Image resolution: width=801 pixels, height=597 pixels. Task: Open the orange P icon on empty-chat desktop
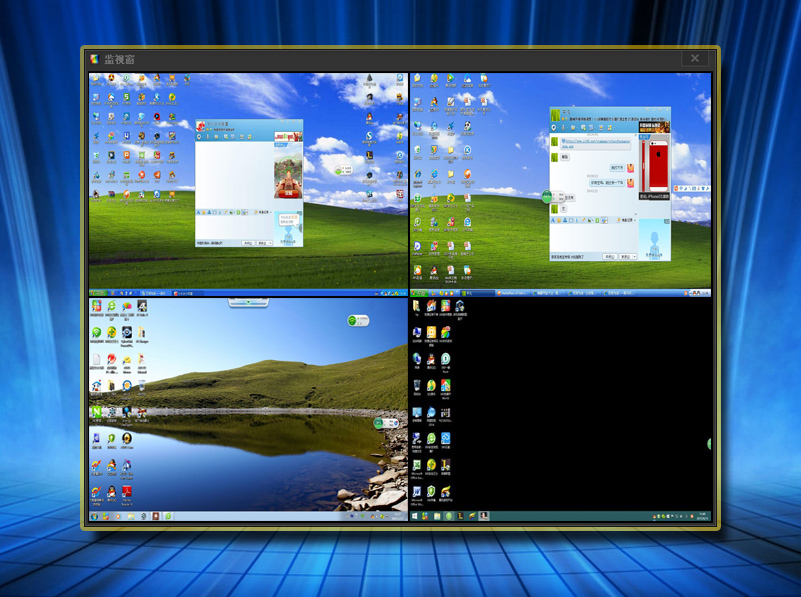click(126, 155)
